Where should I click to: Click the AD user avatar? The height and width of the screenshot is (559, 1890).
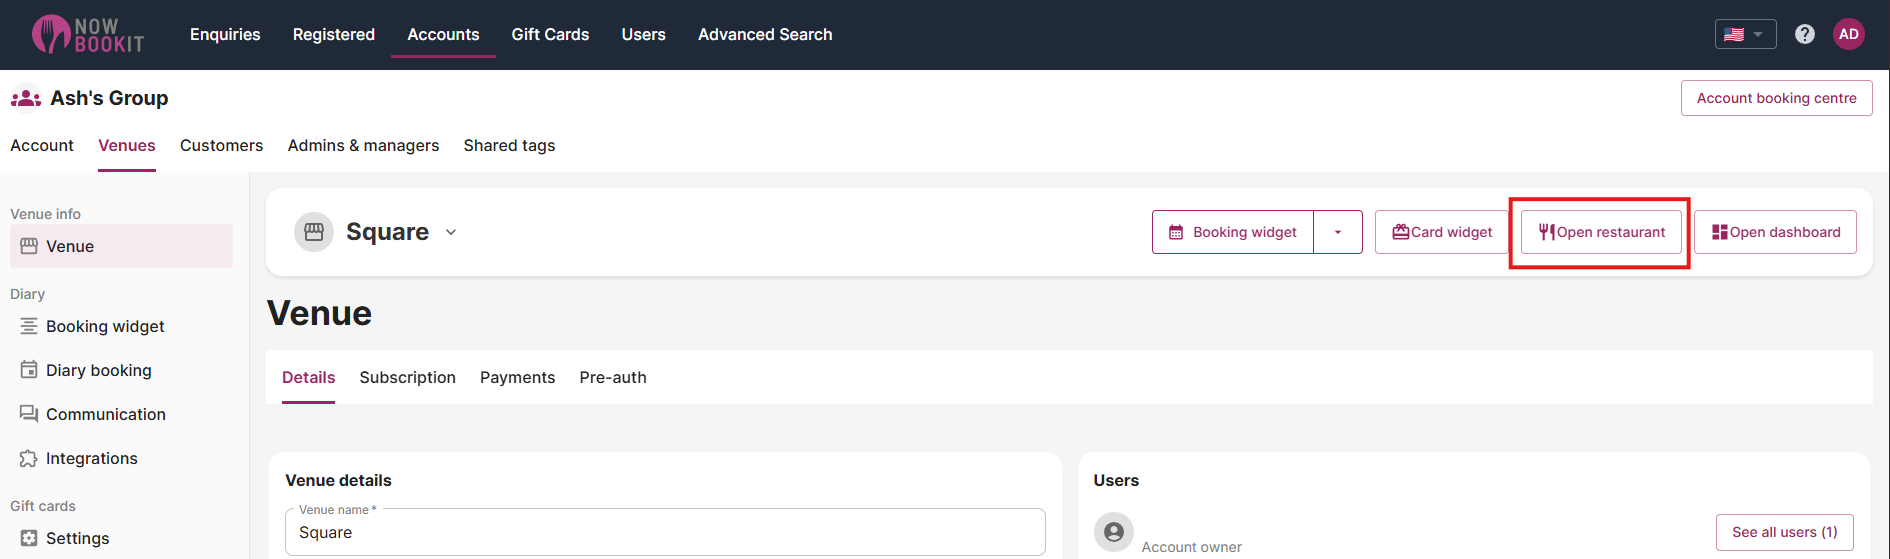point(1849,34)
